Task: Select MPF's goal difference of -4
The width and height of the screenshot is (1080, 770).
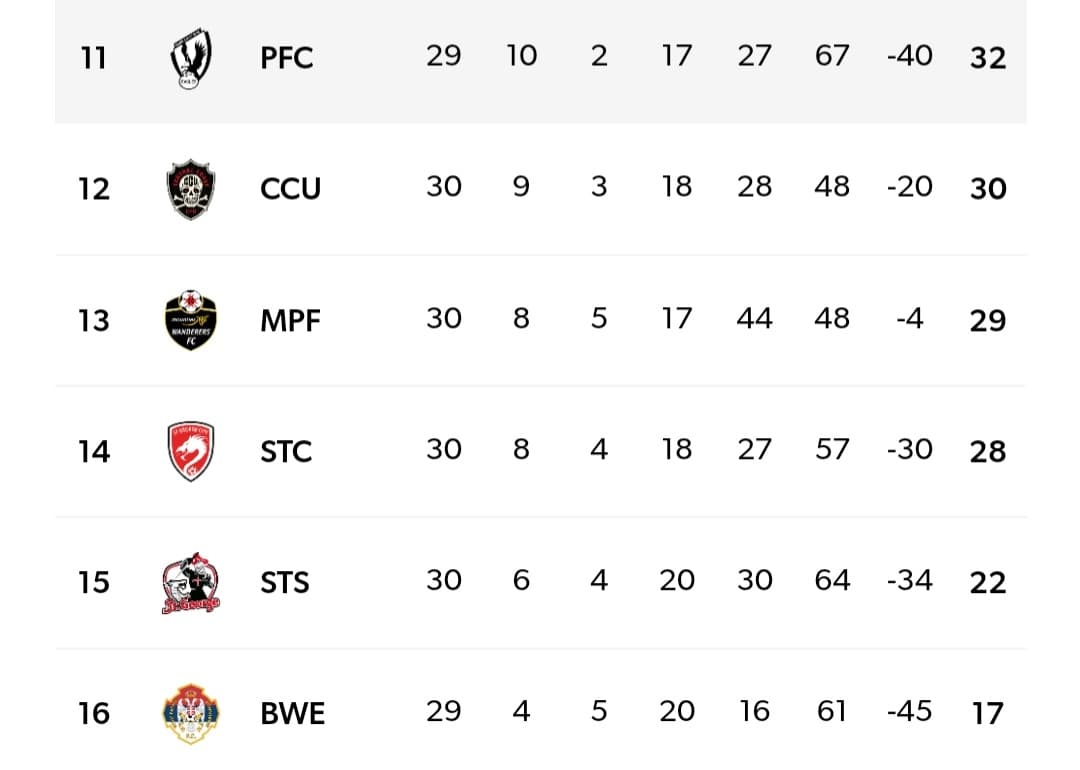Action: coord(909,319)
